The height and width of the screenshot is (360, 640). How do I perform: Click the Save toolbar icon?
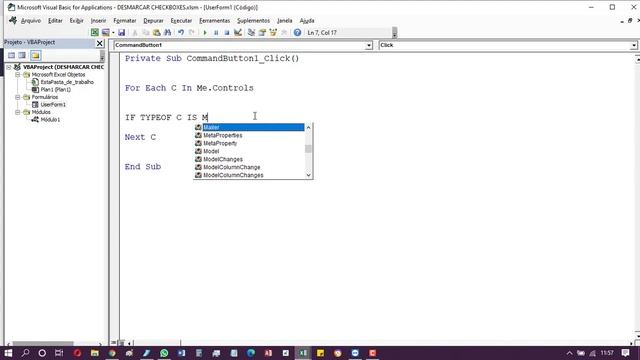[121, 33]
